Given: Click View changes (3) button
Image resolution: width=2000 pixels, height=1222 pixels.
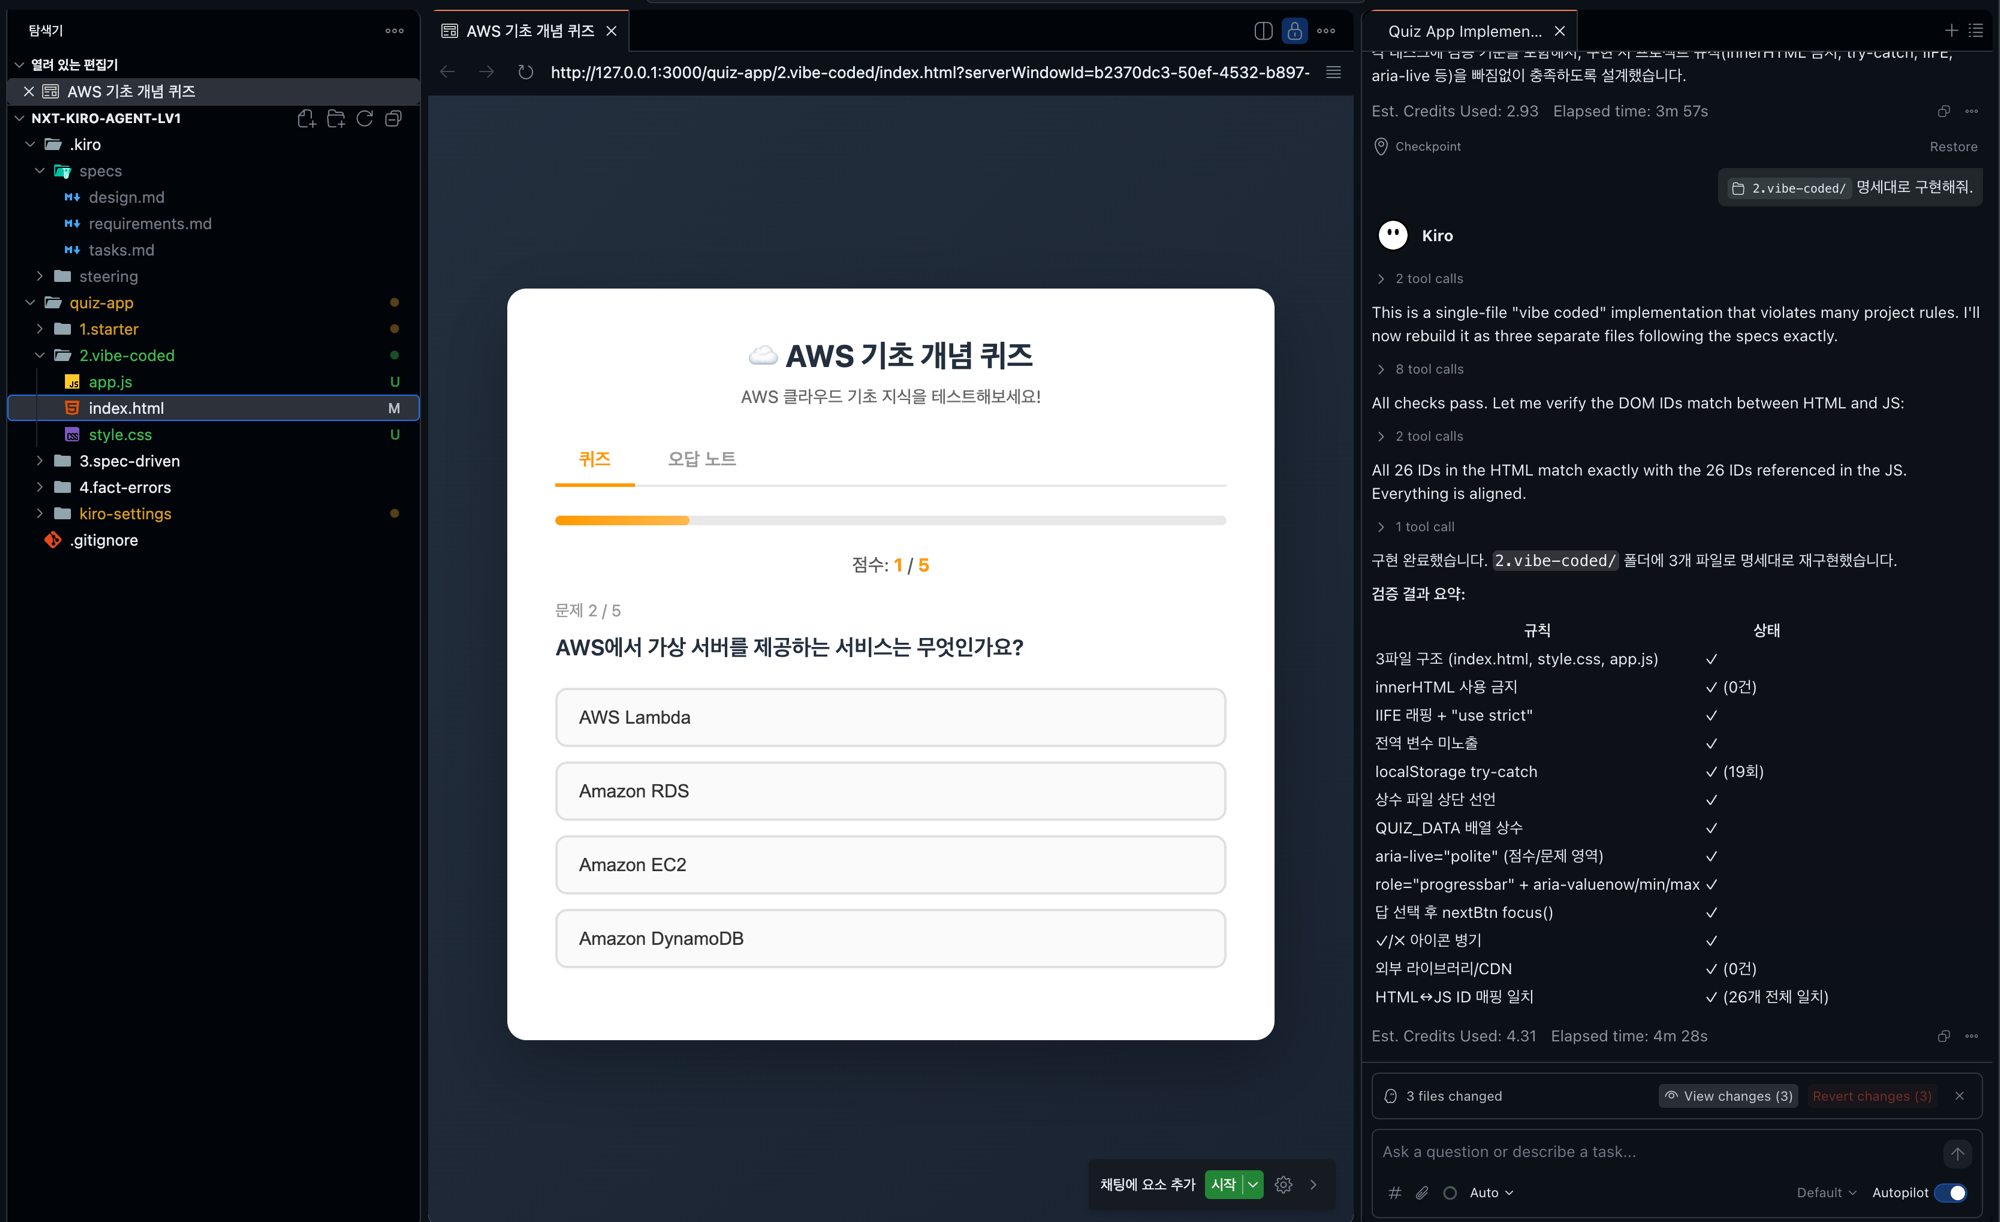Looking at the screenshot, I should (1728, 1096).
